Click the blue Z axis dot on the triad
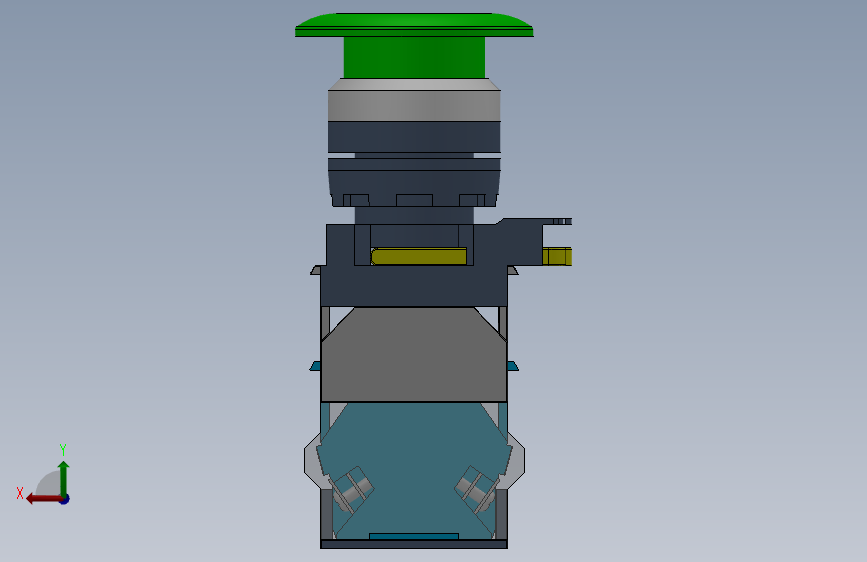The image size is (867, 562). pos(65,499)
